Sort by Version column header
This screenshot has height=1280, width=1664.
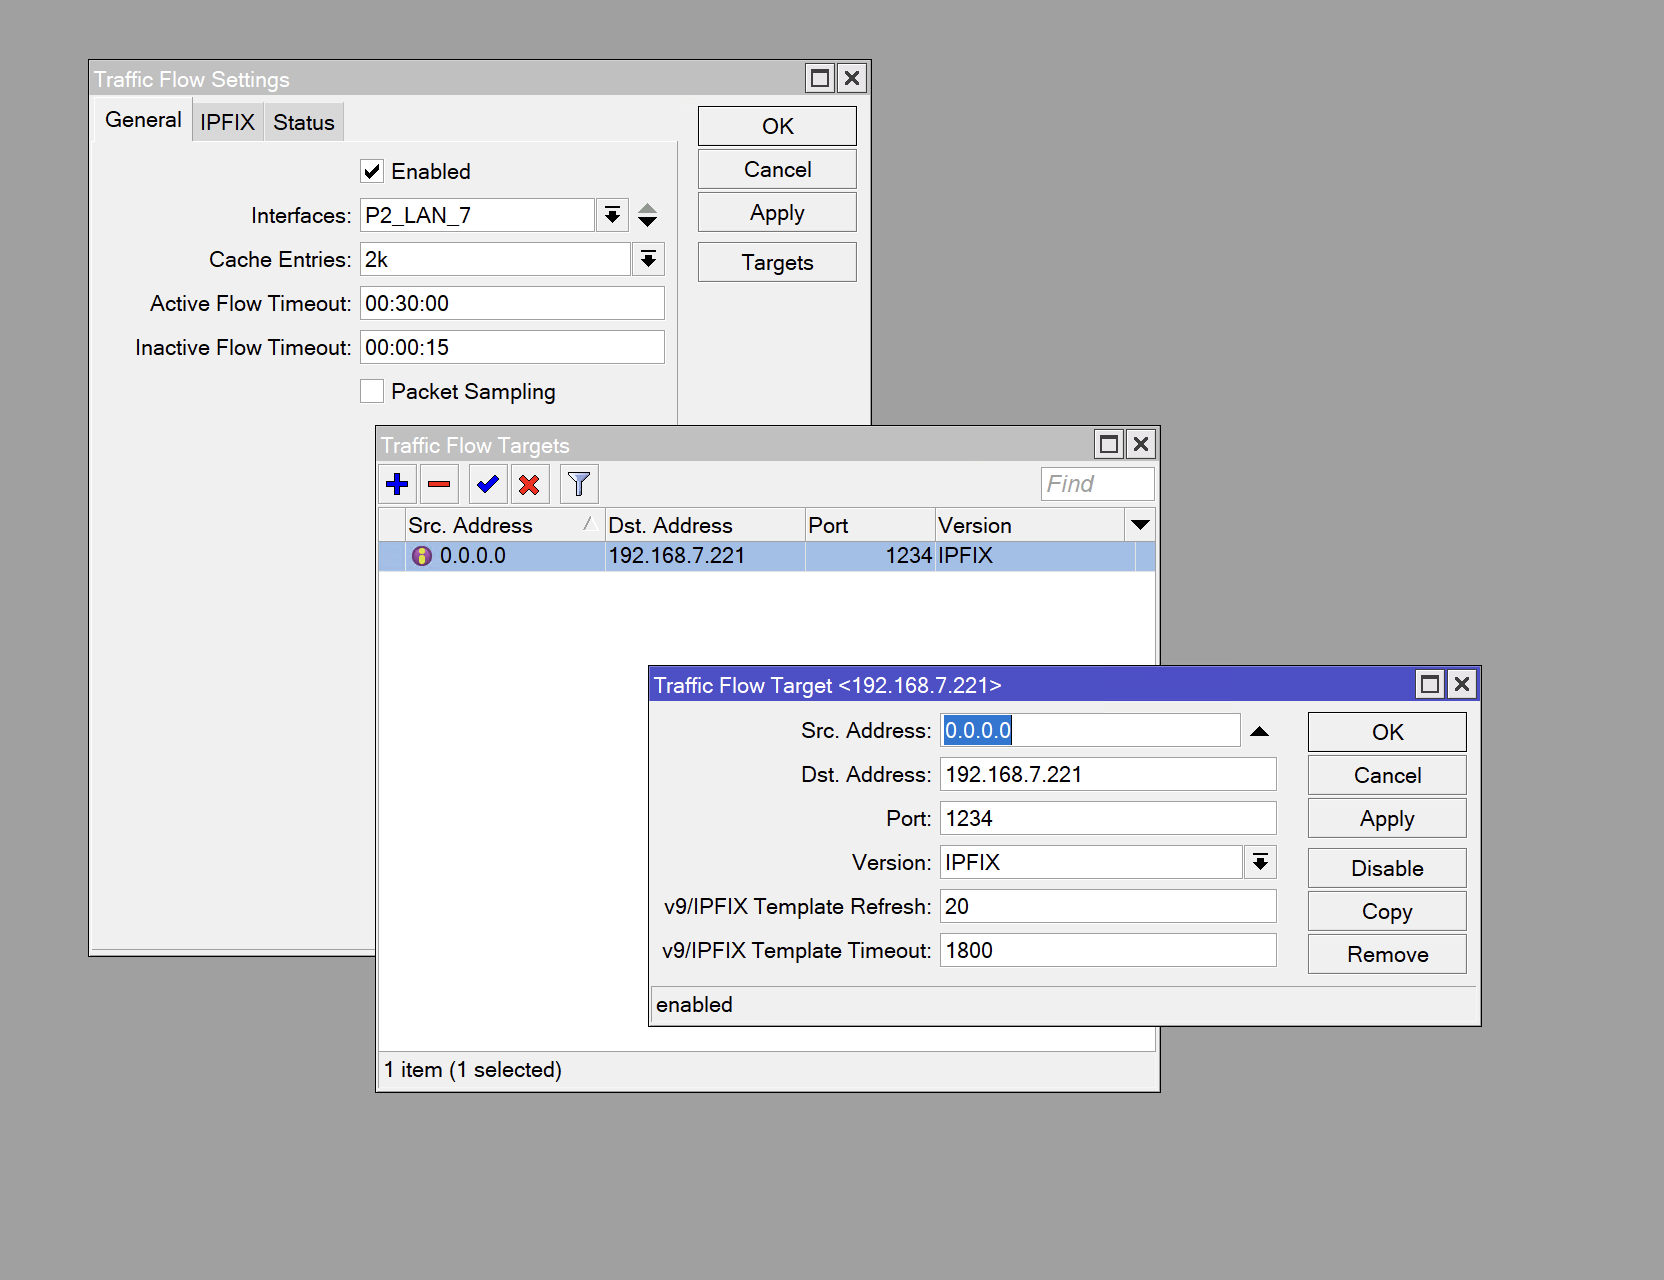(x=1030, y=525)
